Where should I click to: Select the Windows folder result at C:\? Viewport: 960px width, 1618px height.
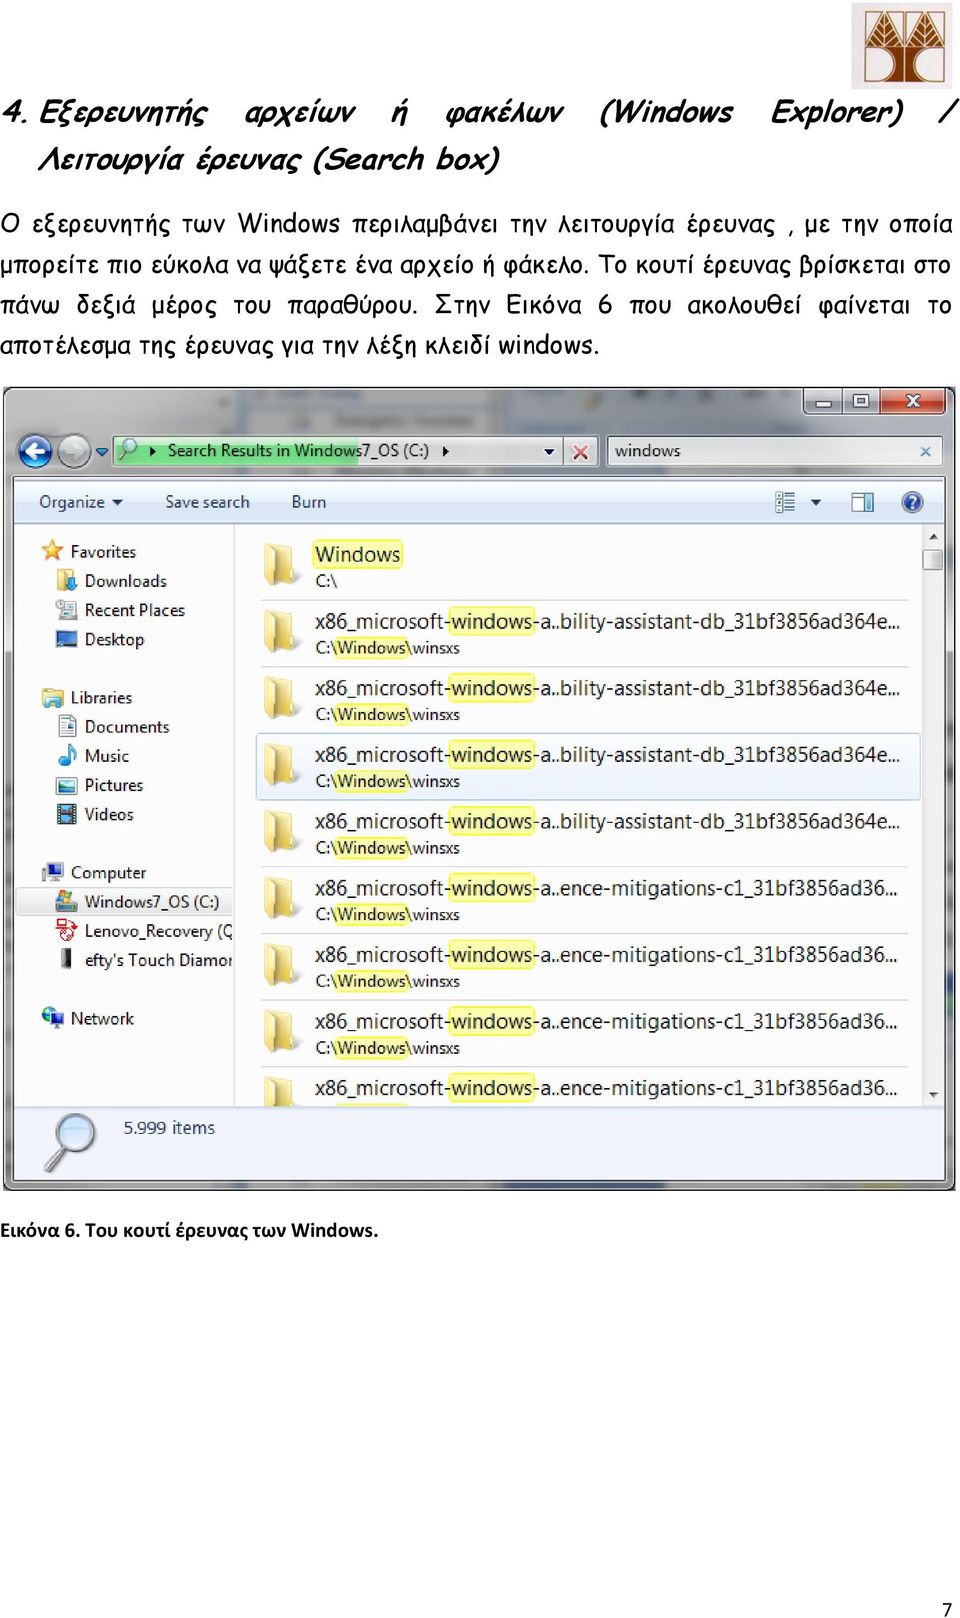pyautogui.click(x=586, y=566)
